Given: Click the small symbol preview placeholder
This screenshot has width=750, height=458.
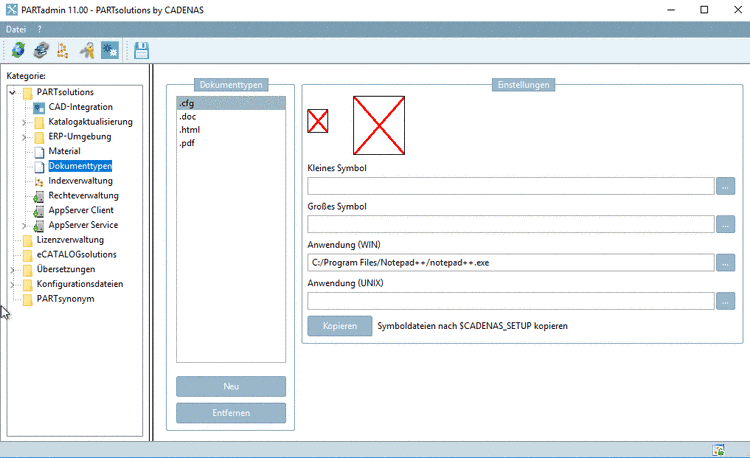Looking at the screenshot, I should (x=318, y=121).
